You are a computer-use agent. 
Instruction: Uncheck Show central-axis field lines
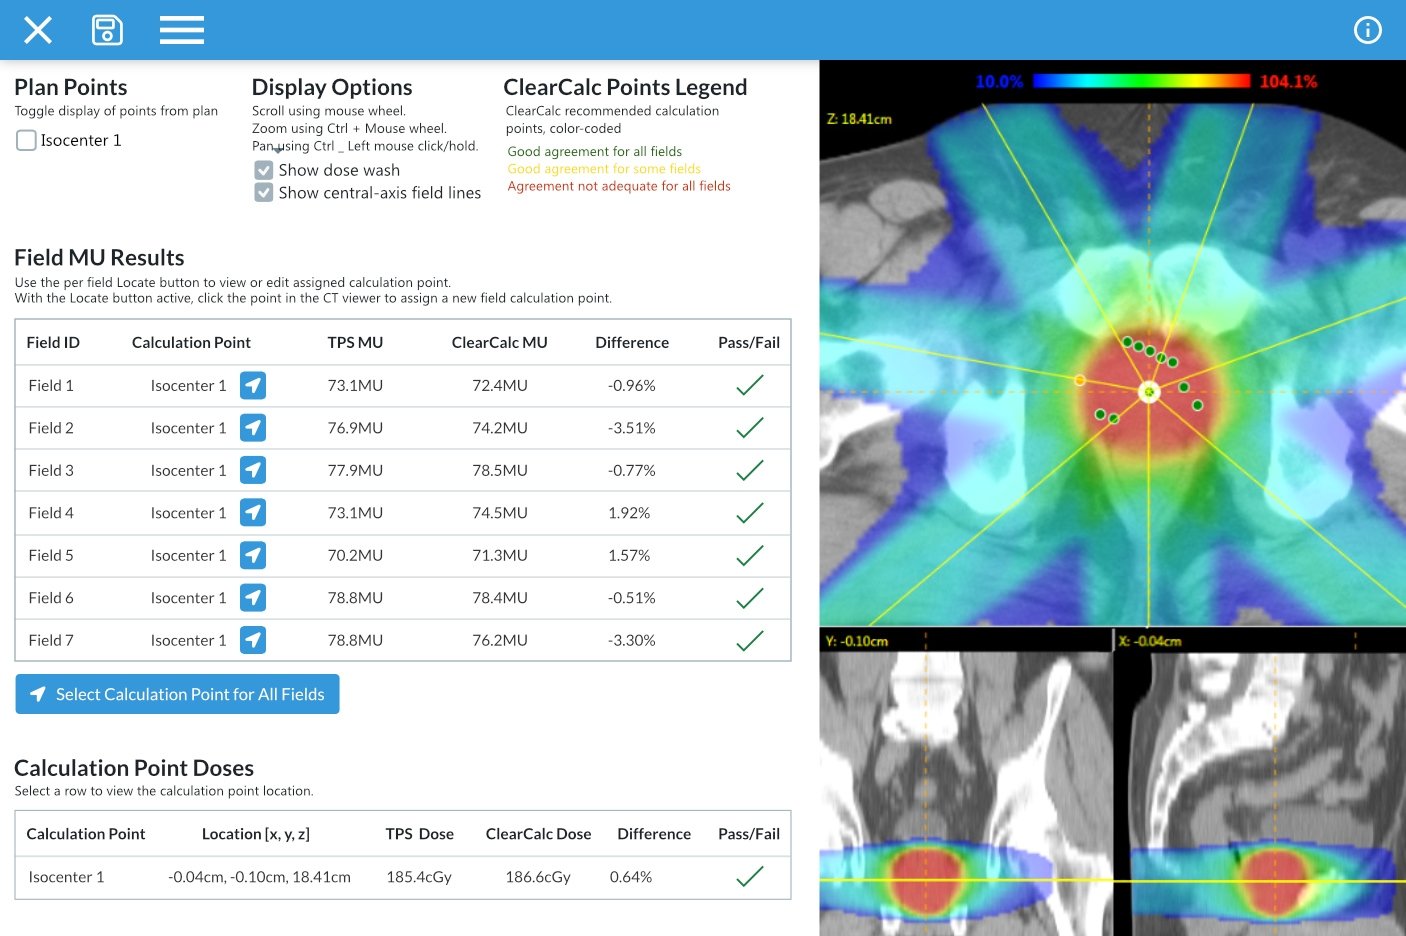pos(264,192)
